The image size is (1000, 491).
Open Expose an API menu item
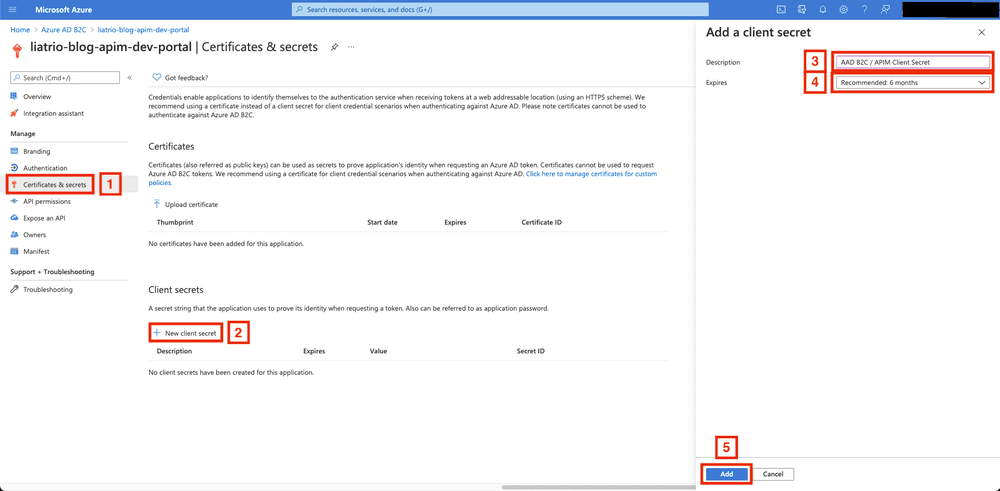pyautogui.click(x=44, y=217)
